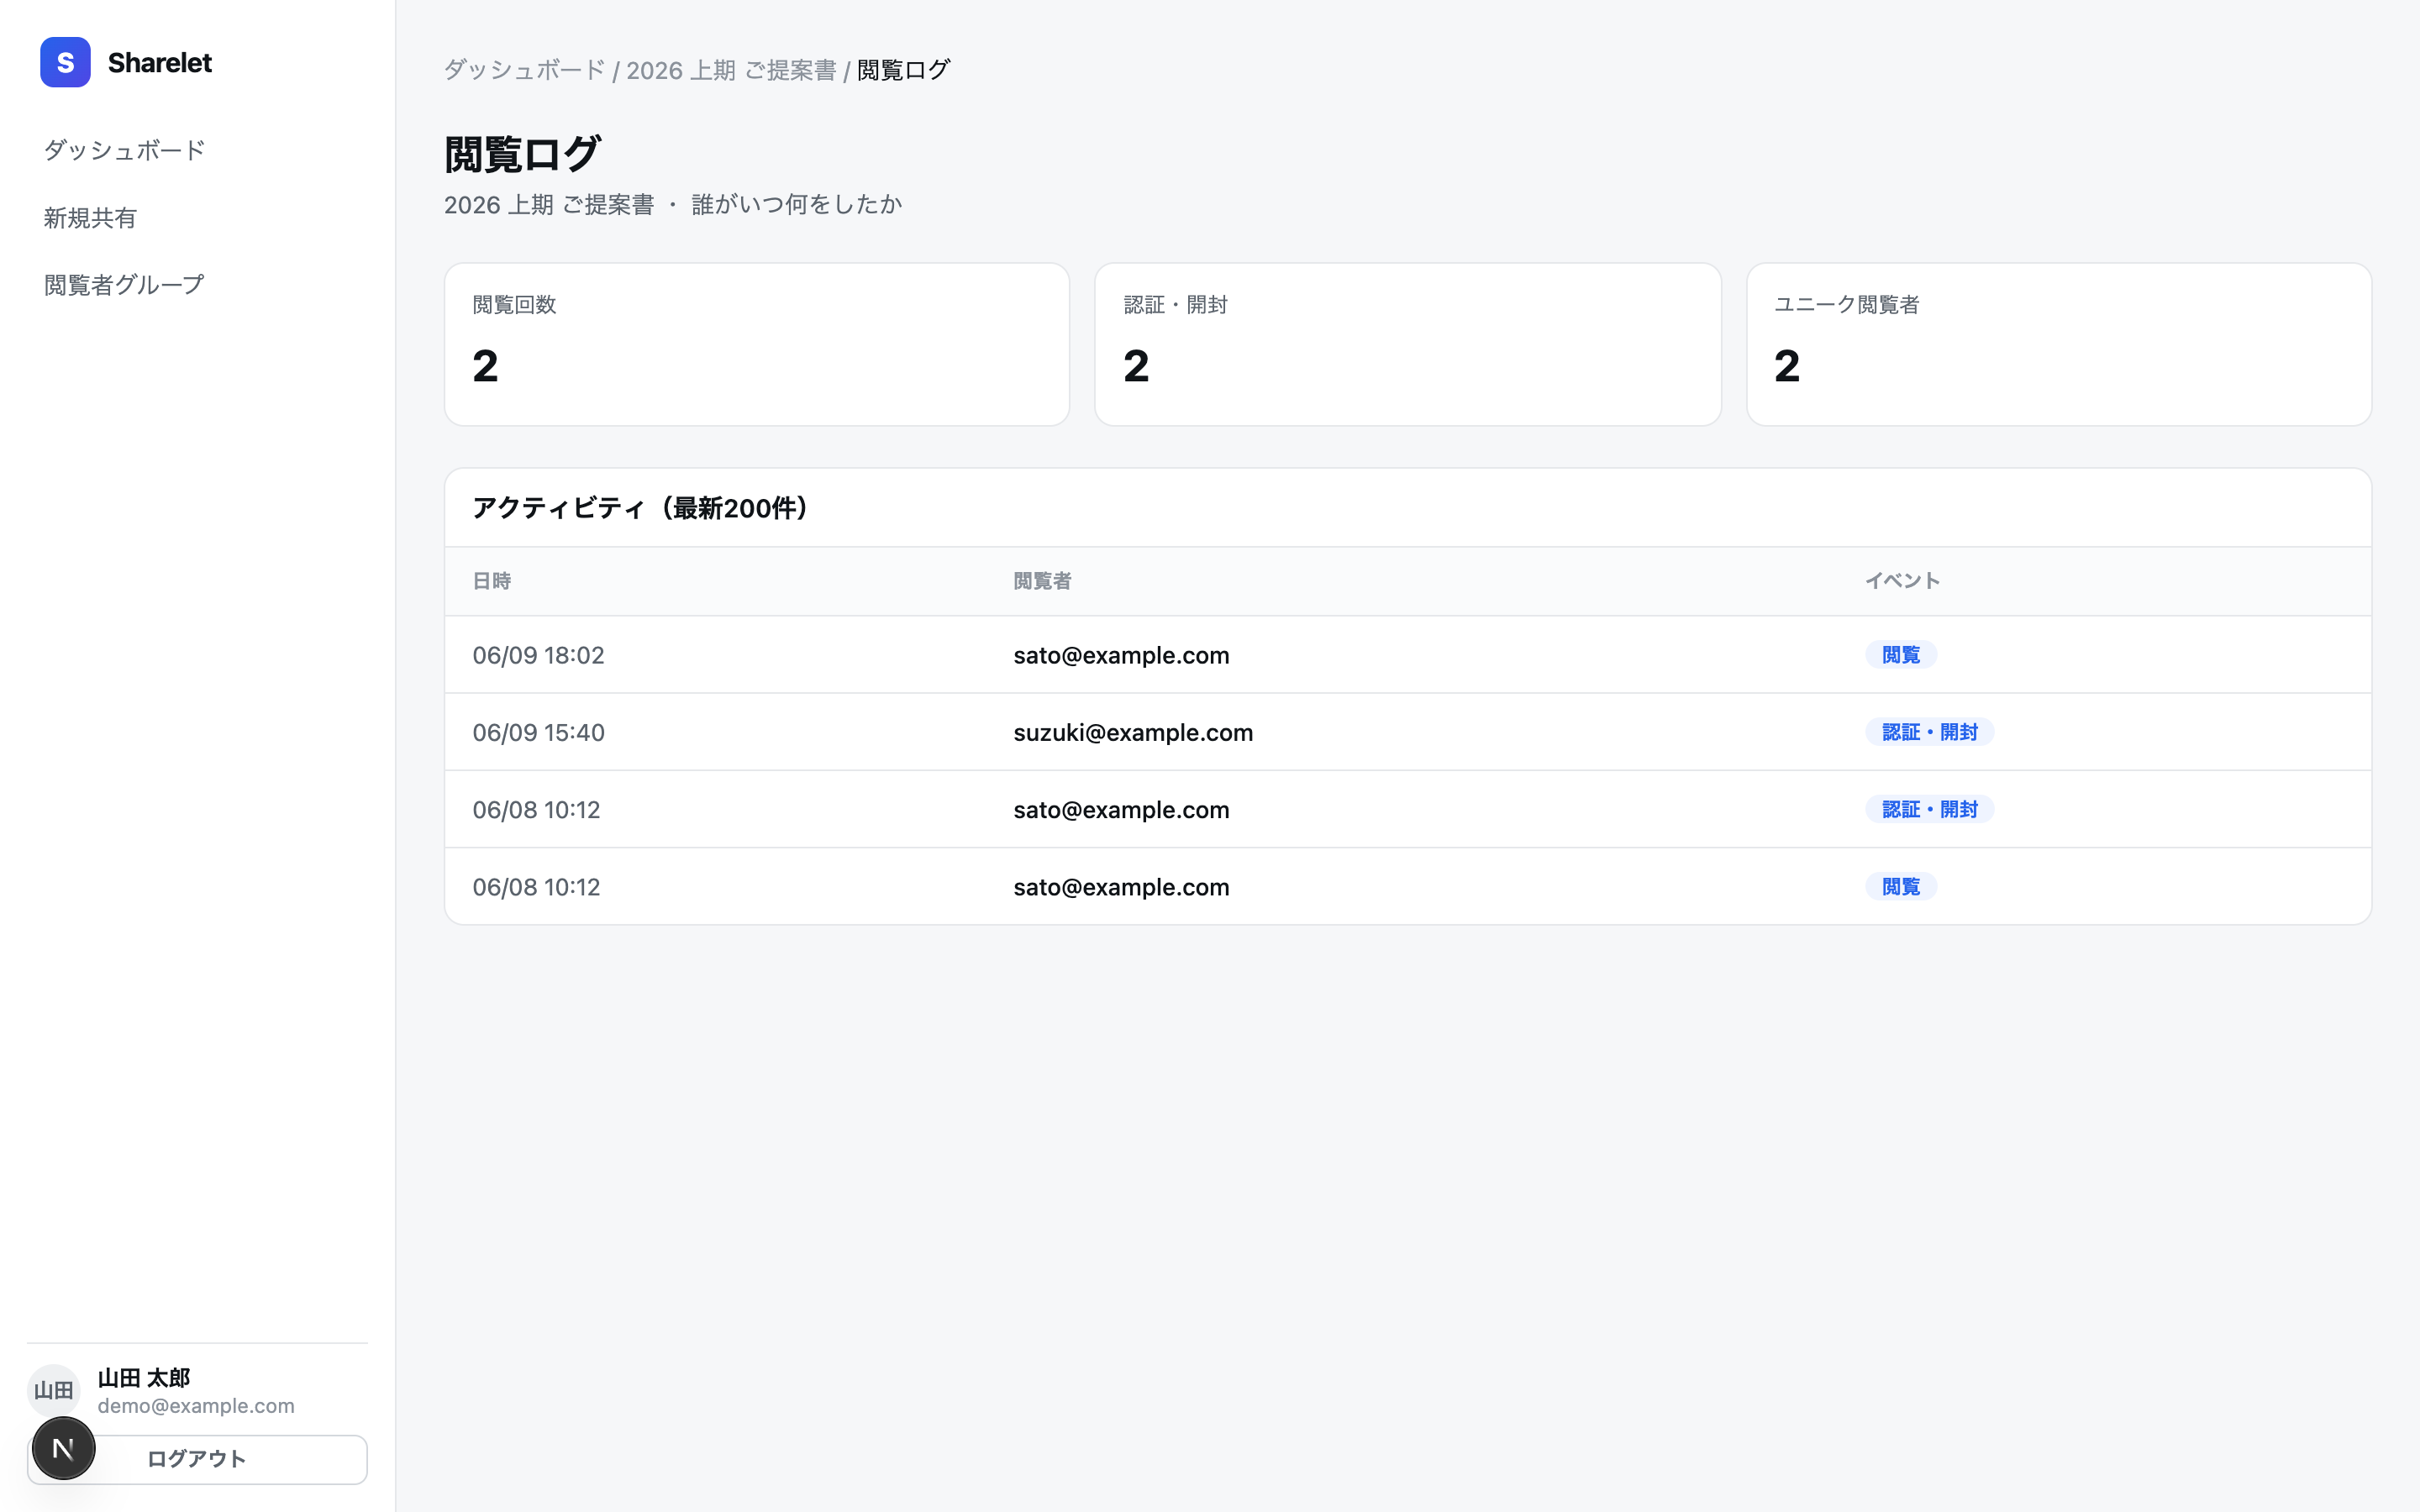Open 閲覧者グループ in the sidebar
The width and height of the screenshot is (2420, 1512).
point(124,285)
